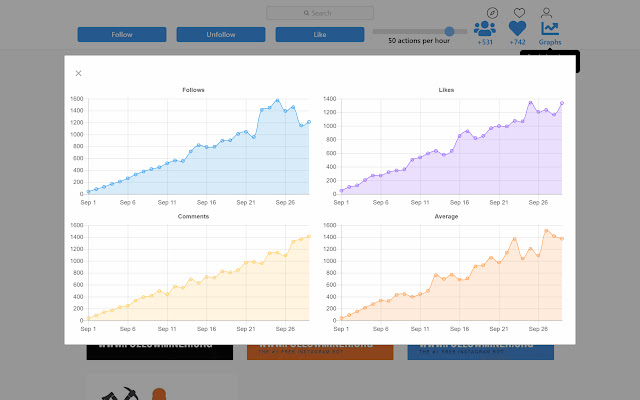Click the heart activity icon at top
The image size is (640, 400).
click(519, 13)
